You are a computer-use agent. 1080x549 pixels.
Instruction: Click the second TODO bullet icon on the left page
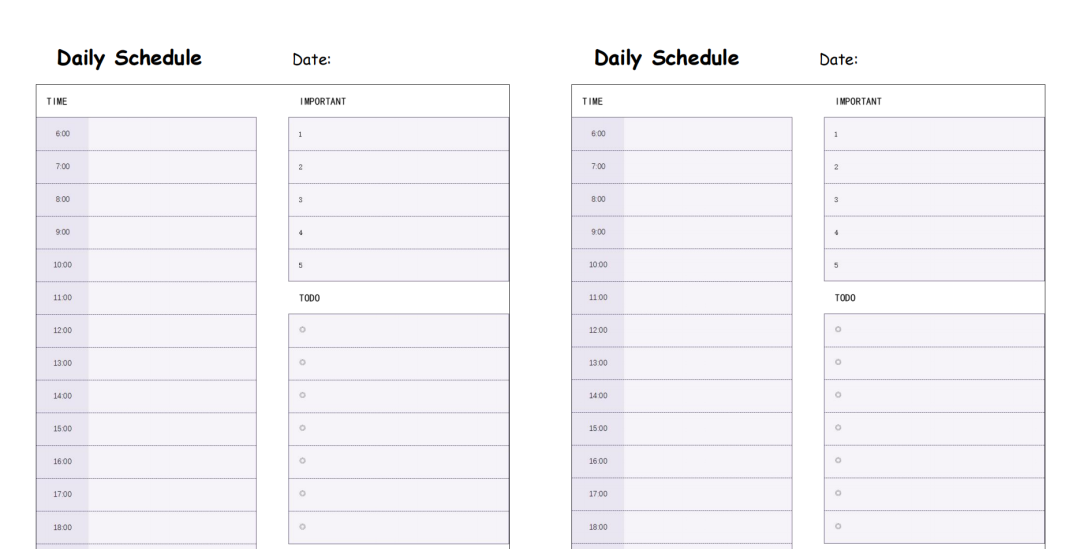[x=302, y=362]
